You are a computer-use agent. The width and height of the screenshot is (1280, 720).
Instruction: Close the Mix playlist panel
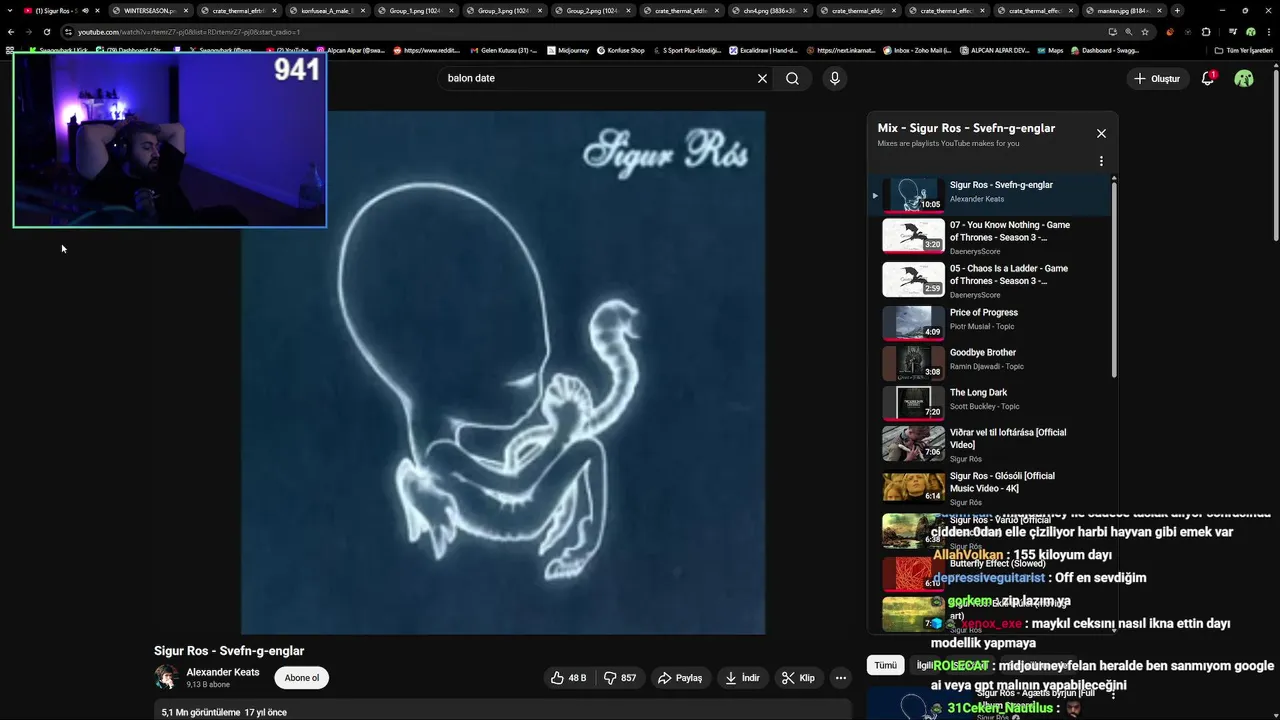[1101, 133]
